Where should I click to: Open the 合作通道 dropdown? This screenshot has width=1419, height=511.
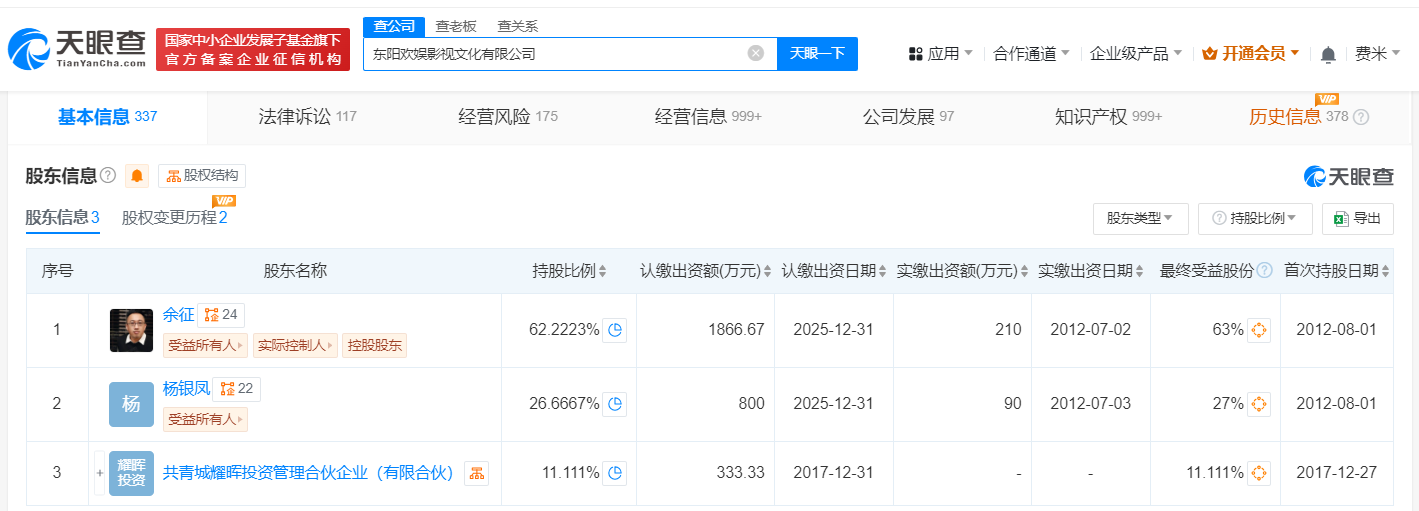pos(1031,54)
